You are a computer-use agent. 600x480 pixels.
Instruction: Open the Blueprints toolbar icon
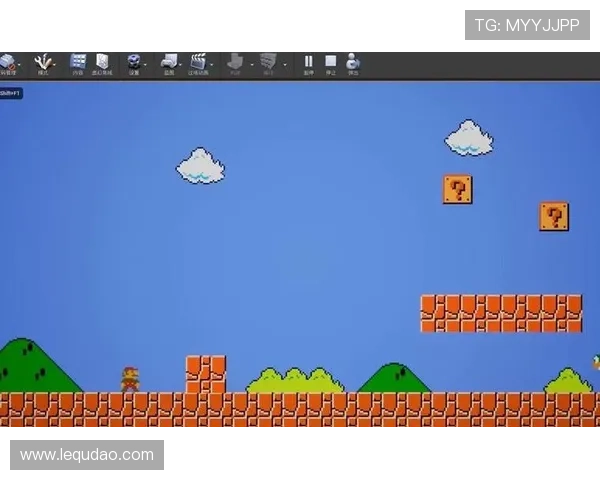click(x=168, y=62)
